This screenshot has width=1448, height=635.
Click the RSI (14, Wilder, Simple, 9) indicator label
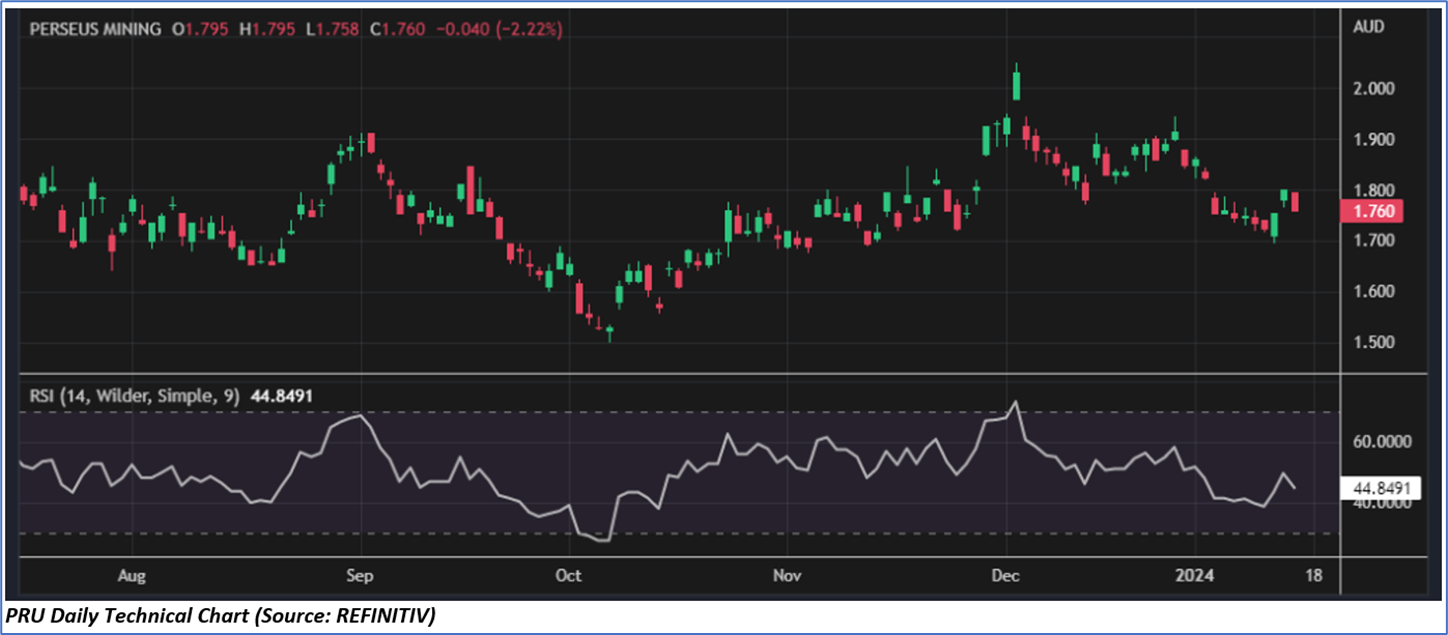[134, 396]
